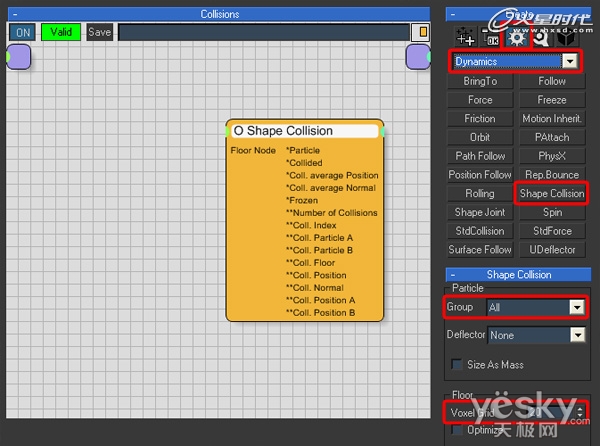Add a Position Follow operator
Viewport: 600px width, 446px height.
coord(480,175)
